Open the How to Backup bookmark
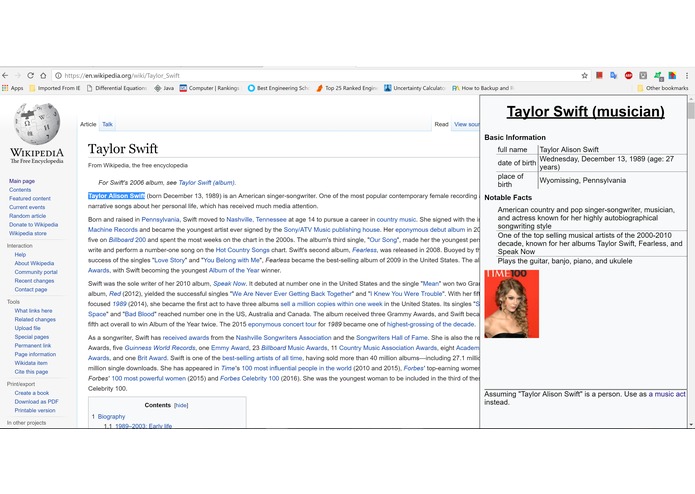The image size is (695, 494). [x=483, y=88]
